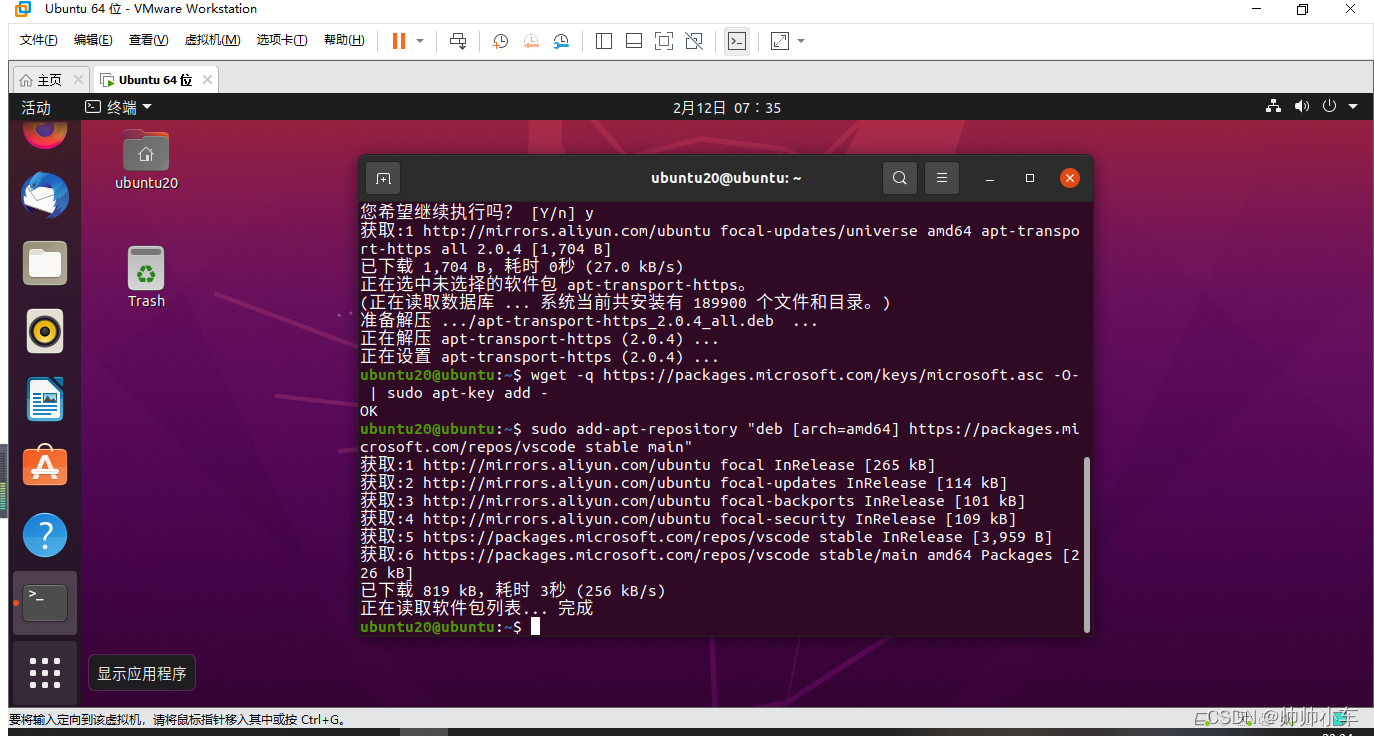Viewport: 1374px width, 736px height.
Task: Open the 选项卡(T) menu
Action: 282,40
